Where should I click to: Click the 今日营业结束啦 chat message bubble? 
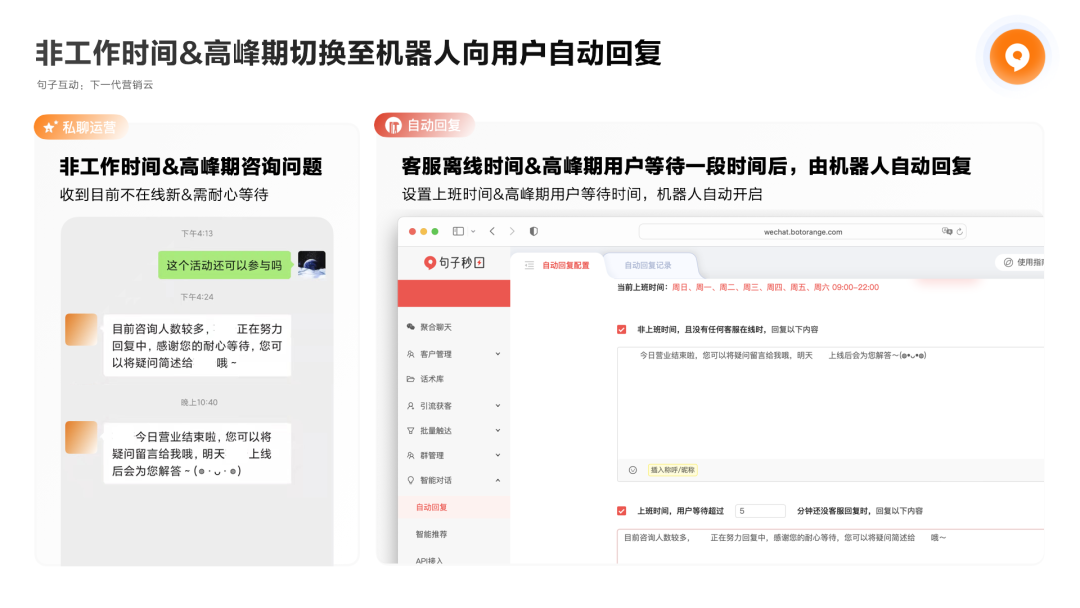coord(197,454)
